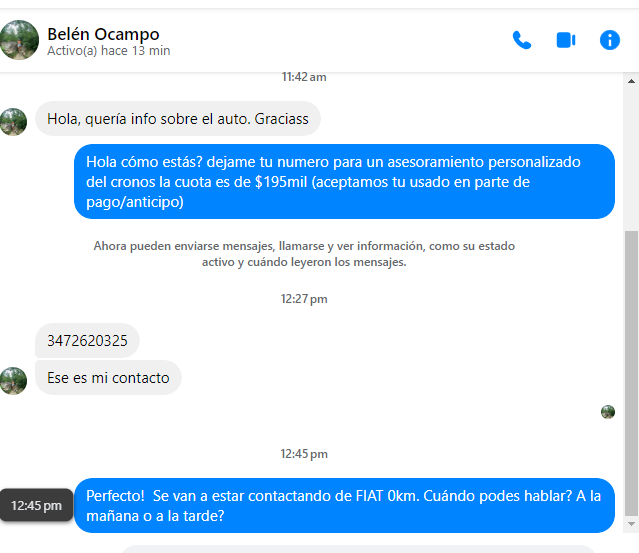
Task: Click the scrollbar down arrow
Action: pyautogui.click(x=631, y=524)
